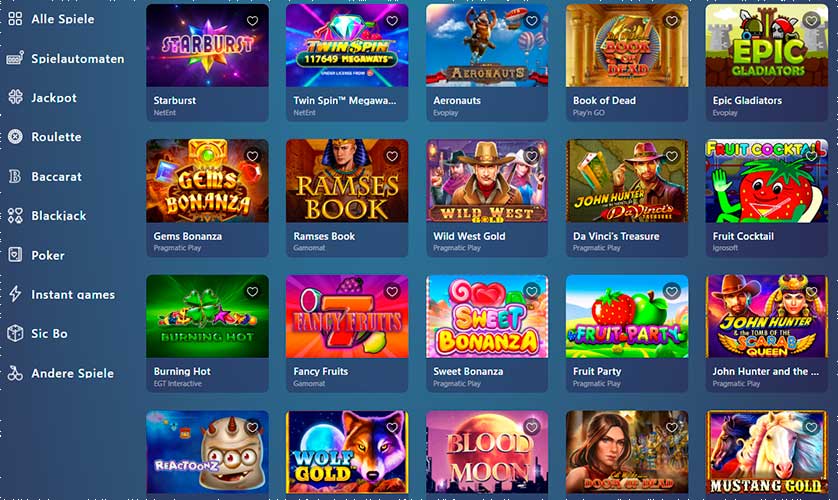Image resolution: width=838 pixels, height=500 pixels.
Task: Toggle the favorite heart on Fruit Party
Action: tap(671, 292)
